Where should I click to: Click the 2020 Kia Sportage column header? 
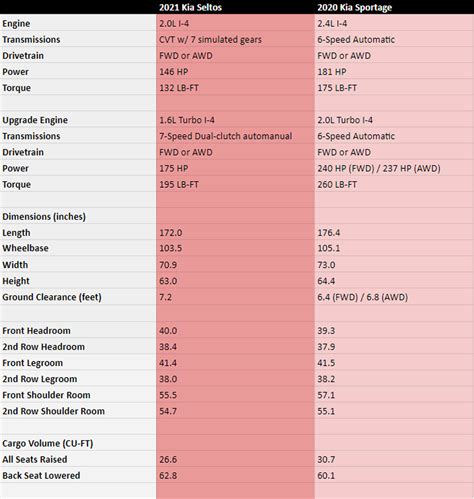(x=355, y=7)
